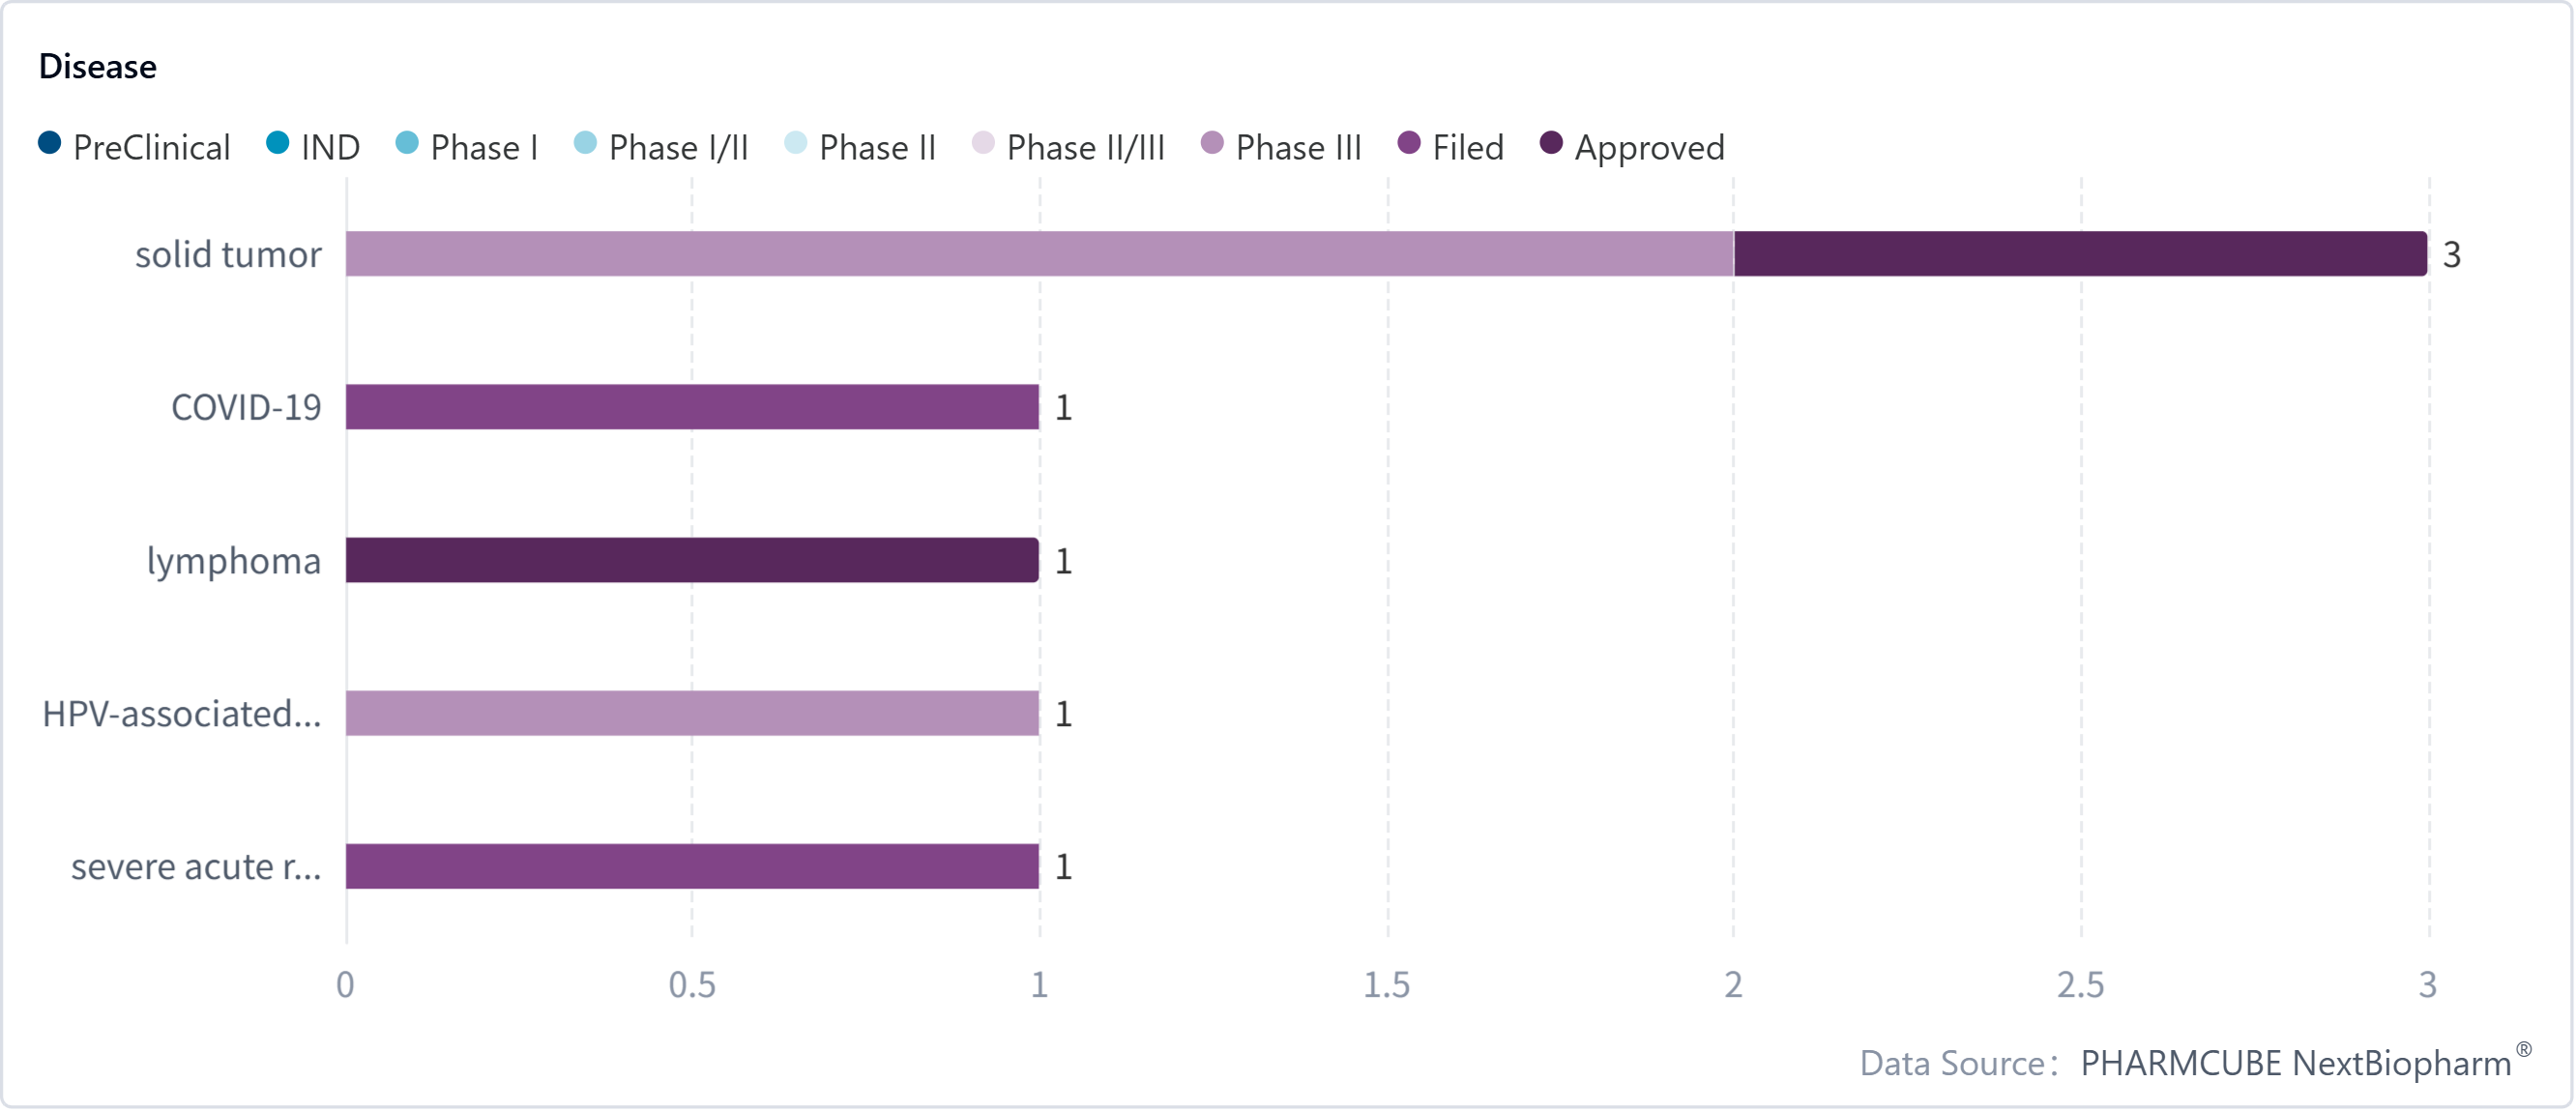Click the COVID-19 Filed bar
Image resolution: width=2576 pixels, height=1111 pixels.
692,407
